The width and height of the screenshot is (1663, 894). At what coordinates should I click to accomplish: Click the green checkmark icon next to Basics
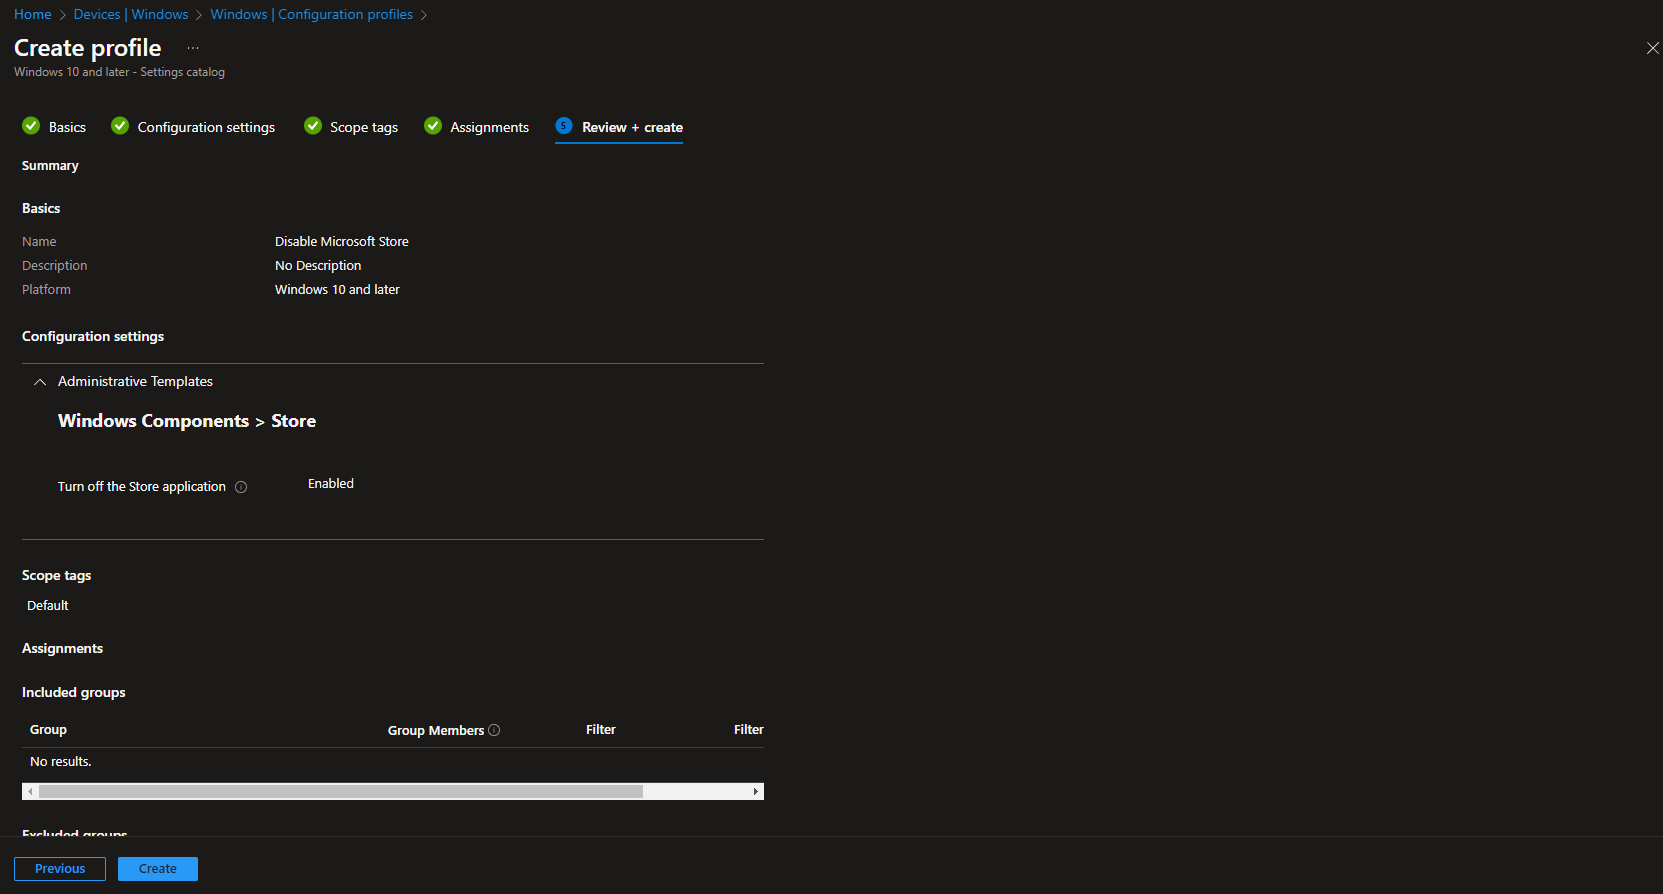point(31,125)
